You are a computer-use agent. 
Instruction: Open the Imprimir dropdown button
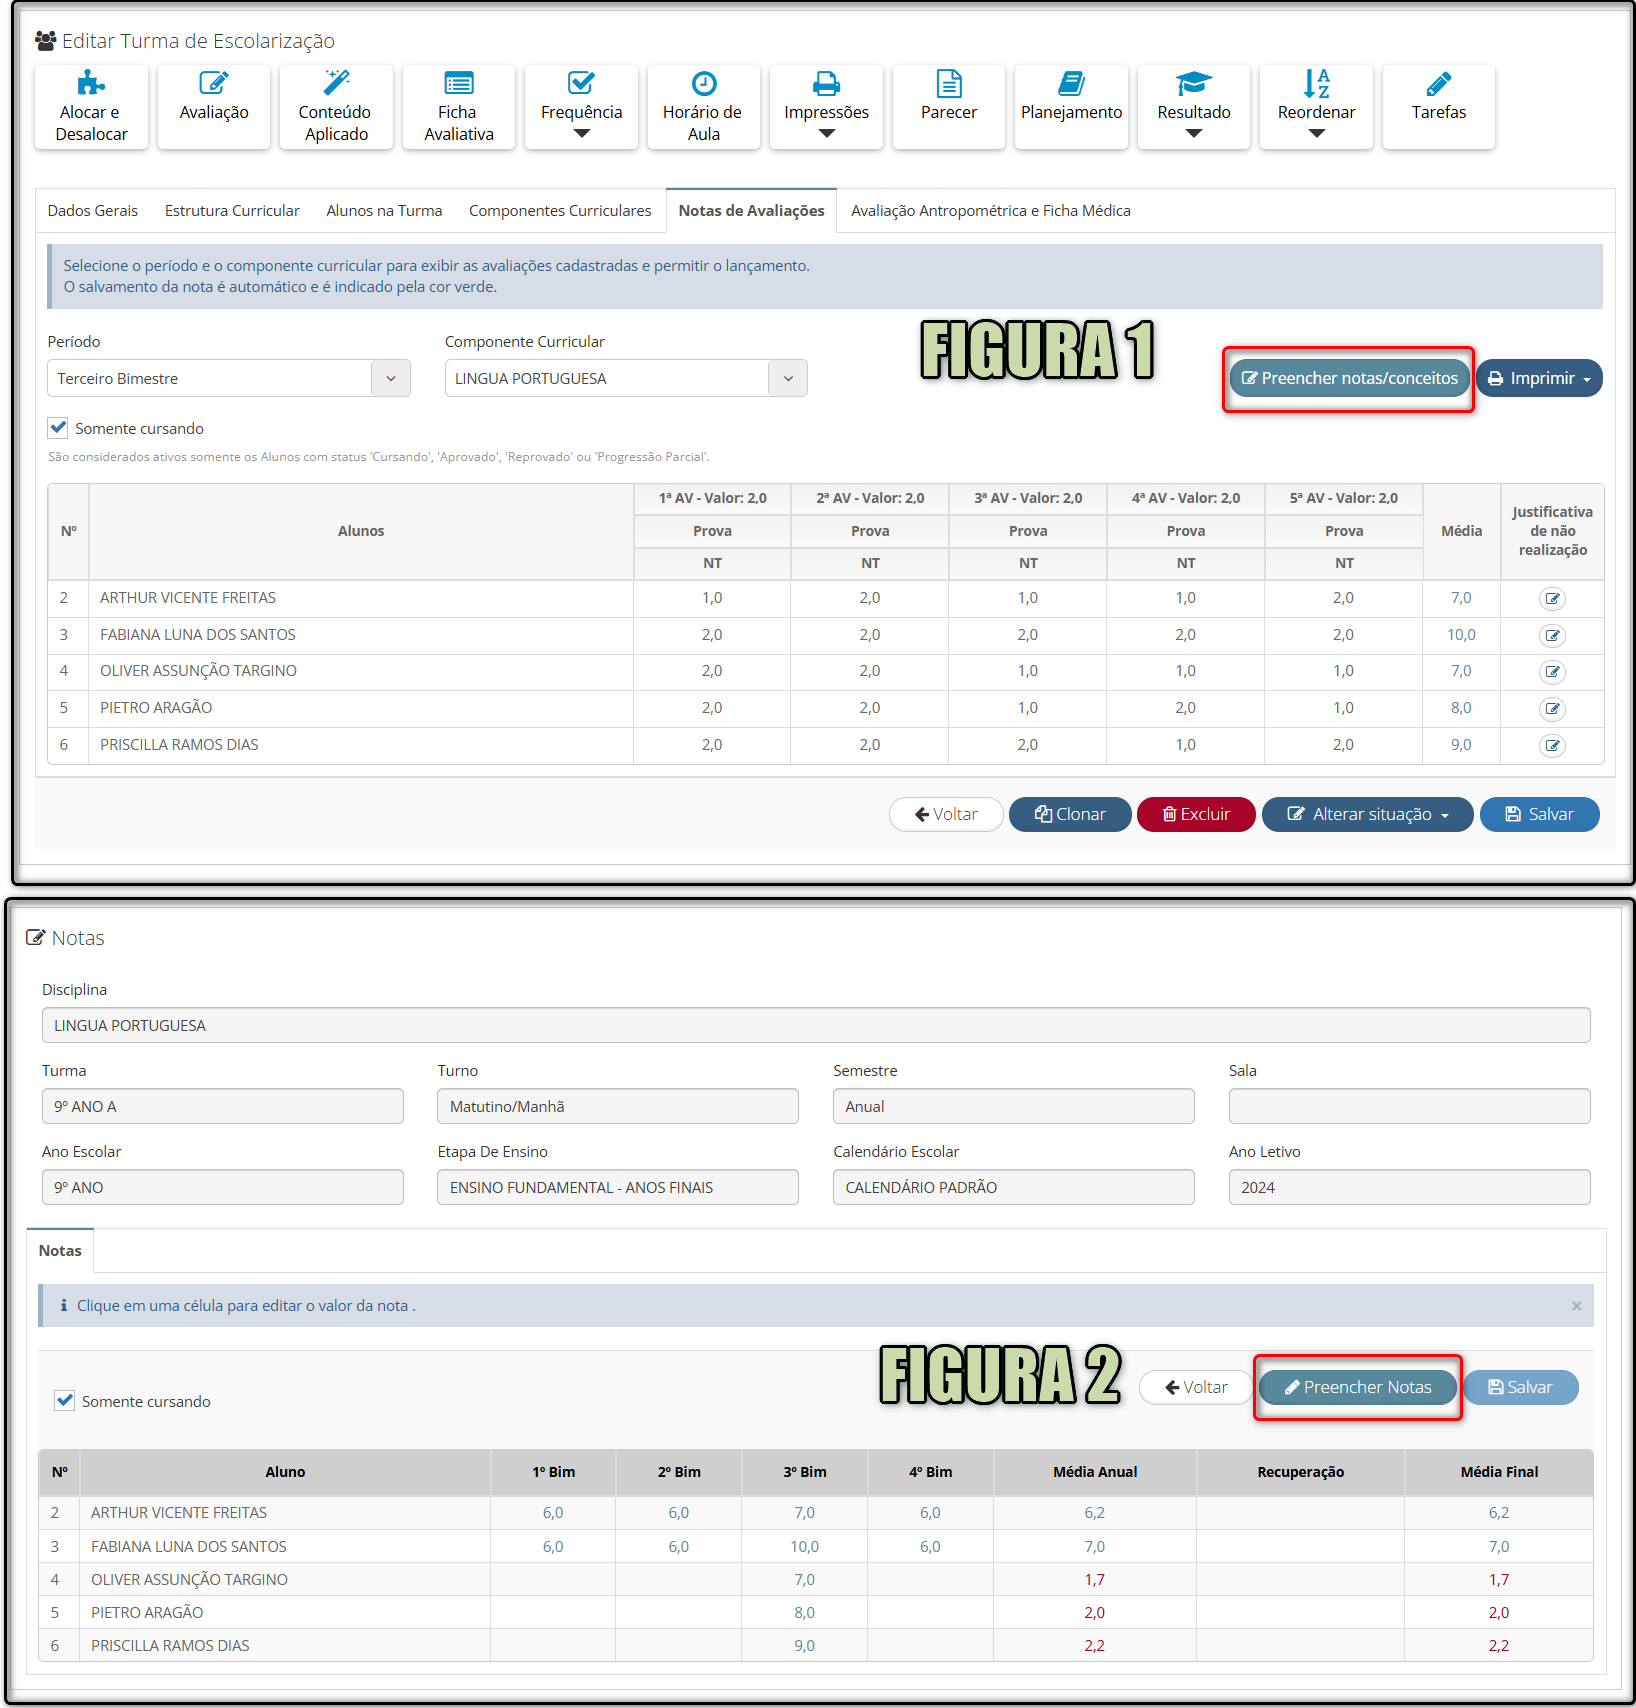tap(1539, 379)
